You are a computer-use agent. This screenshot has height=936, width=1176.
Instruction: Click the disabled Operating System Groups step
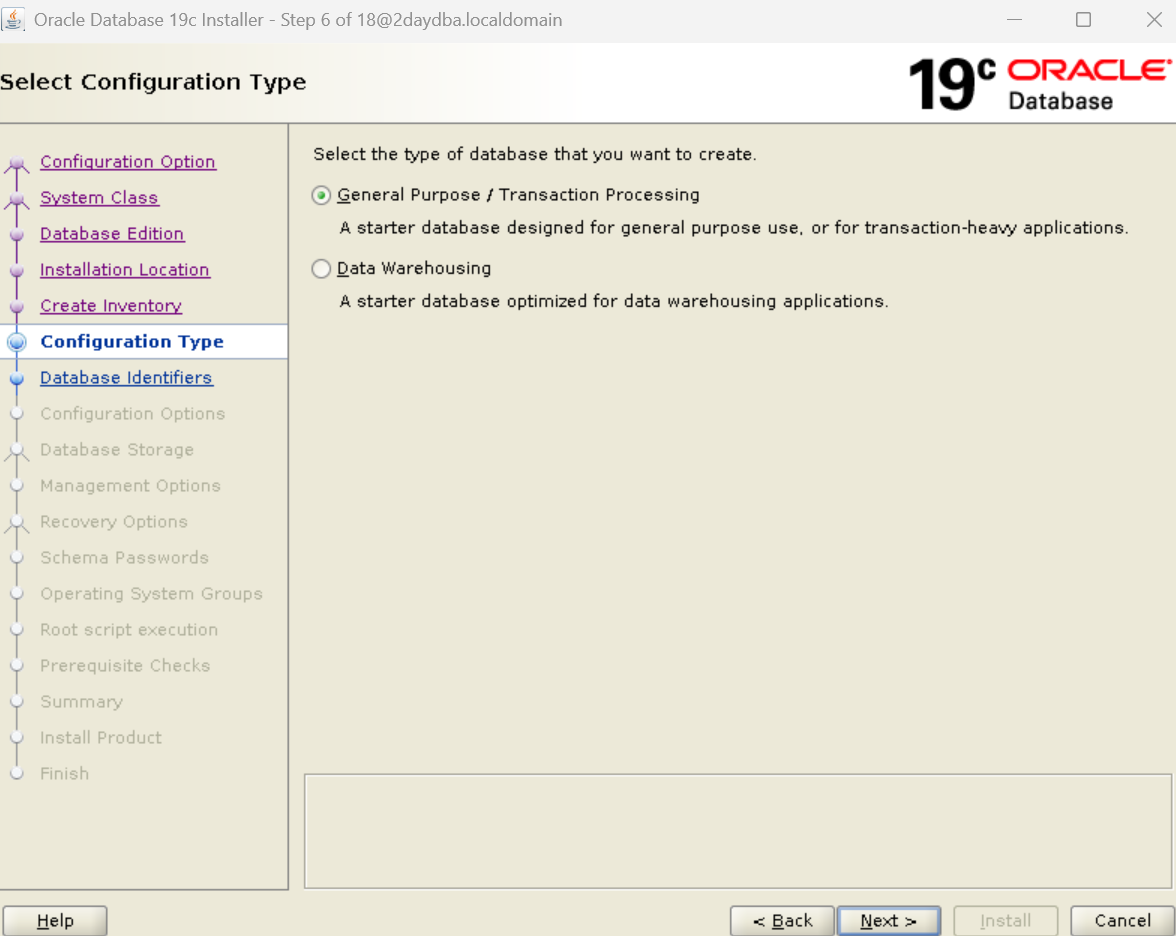tap(152, 593)
